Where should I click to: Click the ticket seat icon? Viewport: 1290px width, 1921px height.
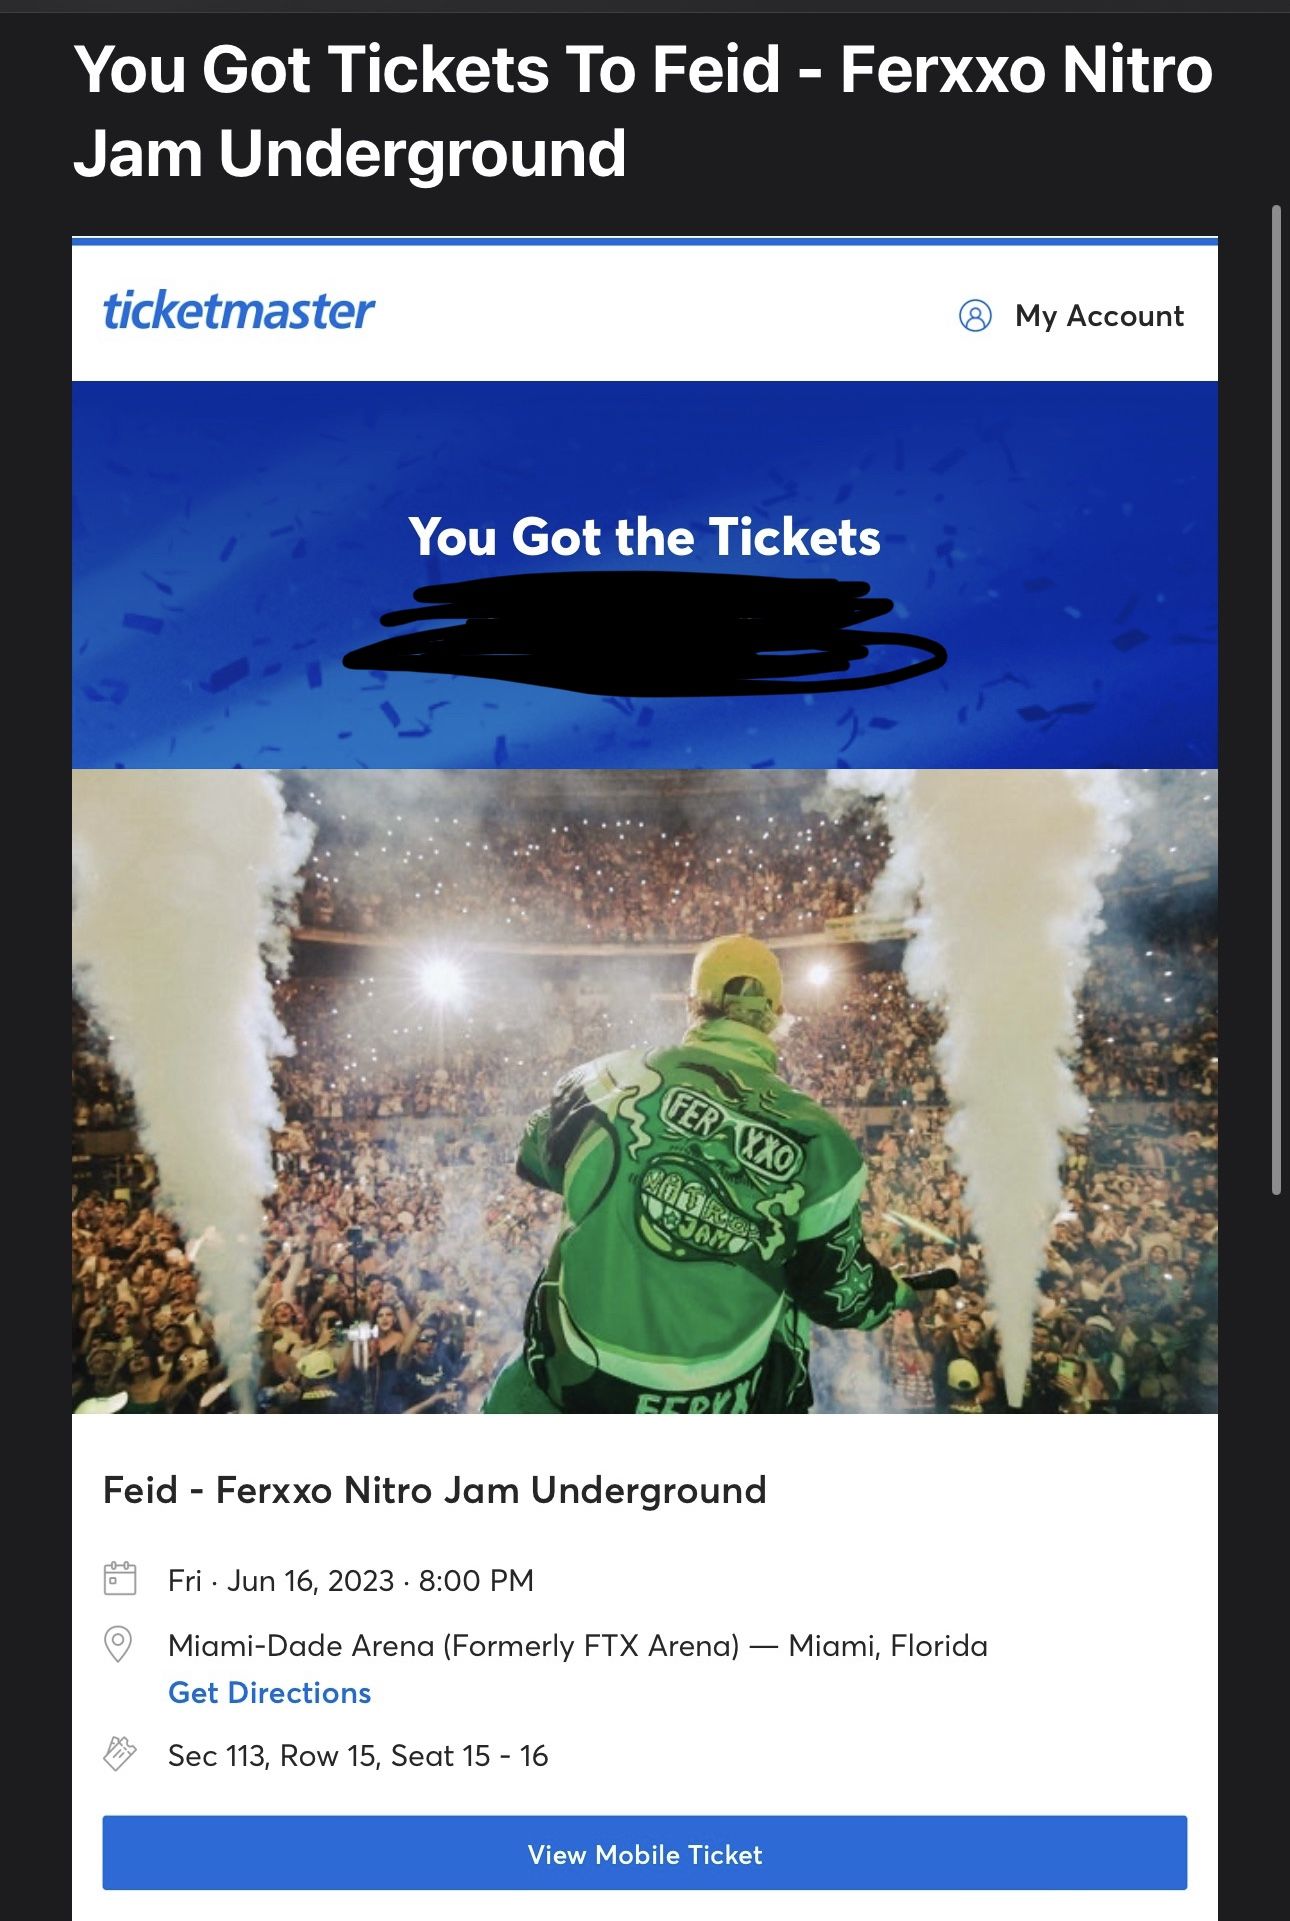pyautogui.click(x=120, y=1754)
